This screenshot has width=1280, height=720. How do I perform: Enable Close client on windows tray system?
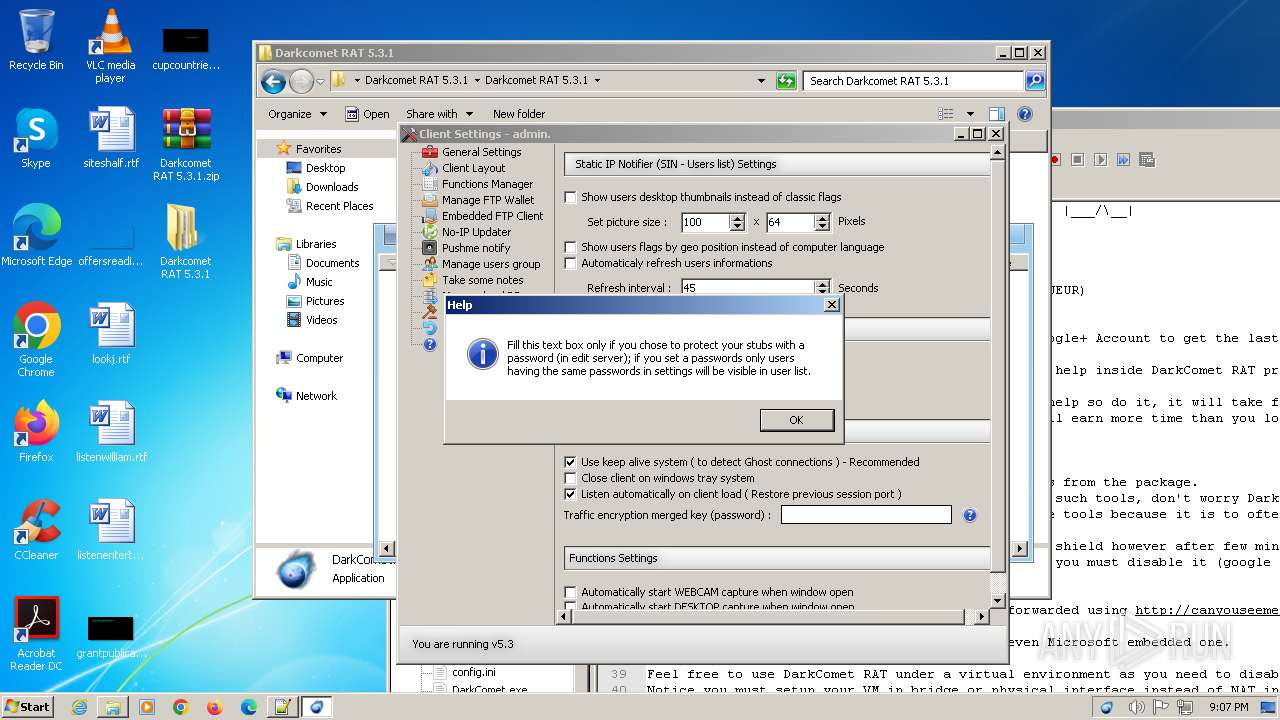pos(570,478)
